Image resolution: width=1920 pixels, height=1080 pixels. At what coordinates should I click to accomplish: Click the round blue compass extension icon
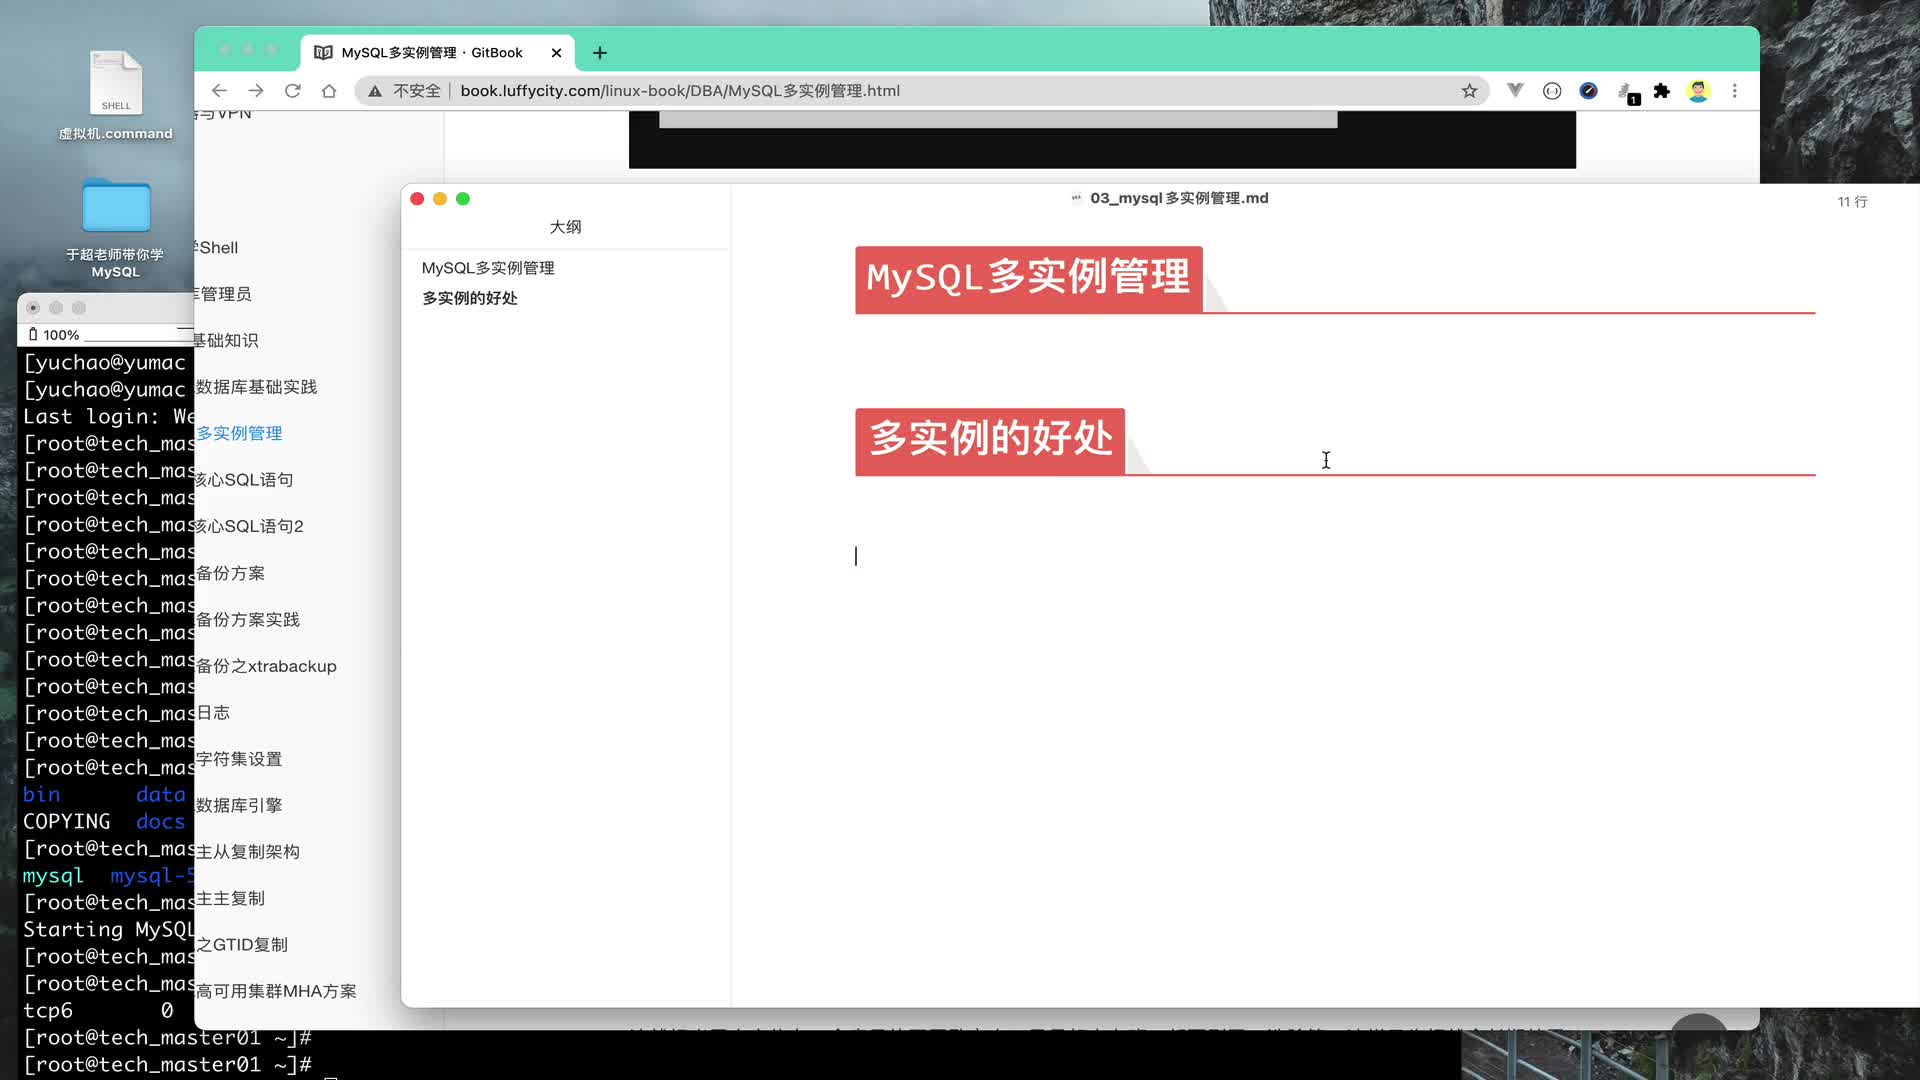[x=1588, y=91]
